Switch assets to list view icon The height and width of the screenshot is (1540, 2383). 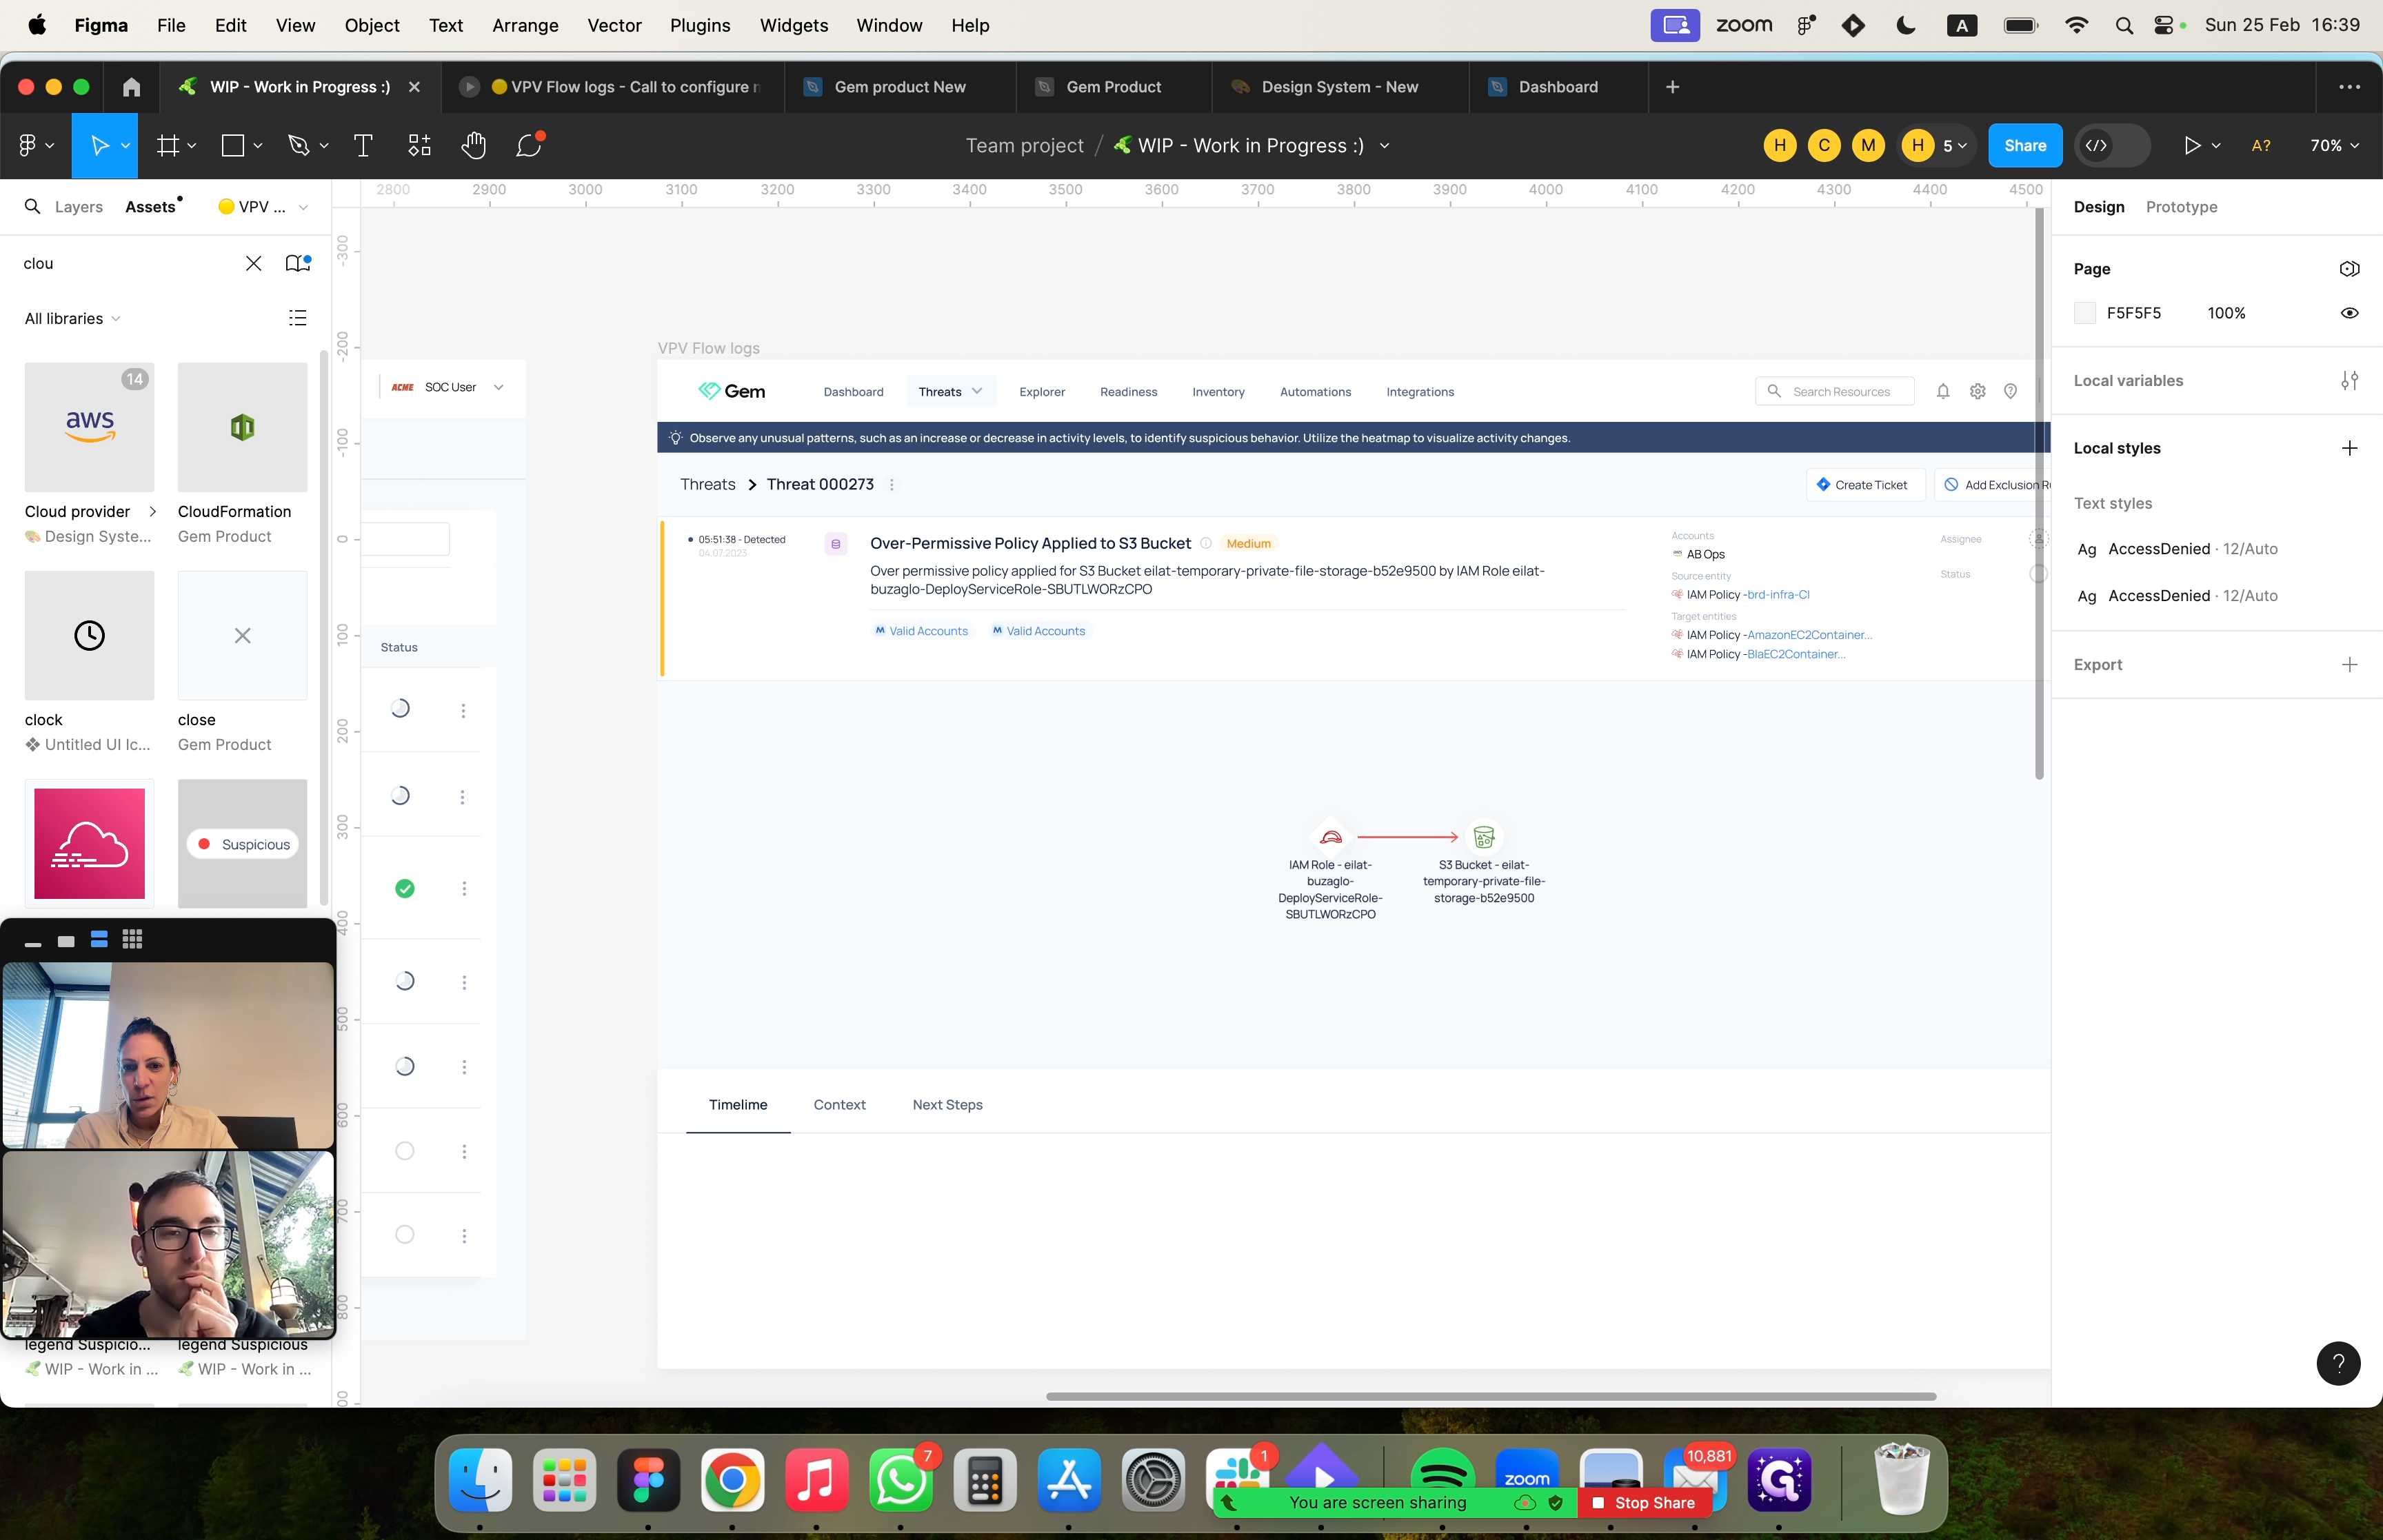pos(297,318)
